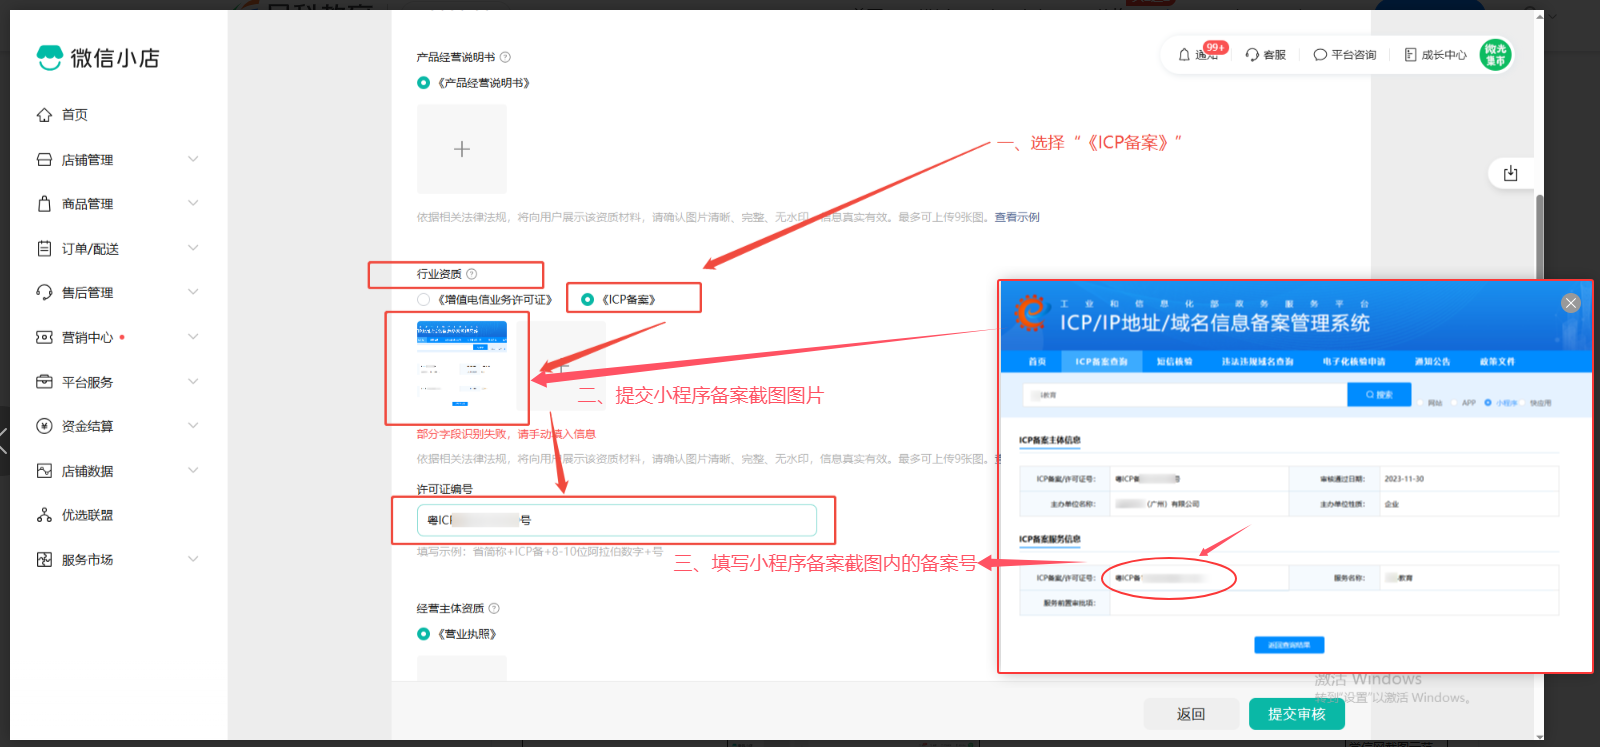The width and height of the screenshot is (1600, 747).
Task: Expand 售后管理 sidebar chevron
Action: click(193, 292)
